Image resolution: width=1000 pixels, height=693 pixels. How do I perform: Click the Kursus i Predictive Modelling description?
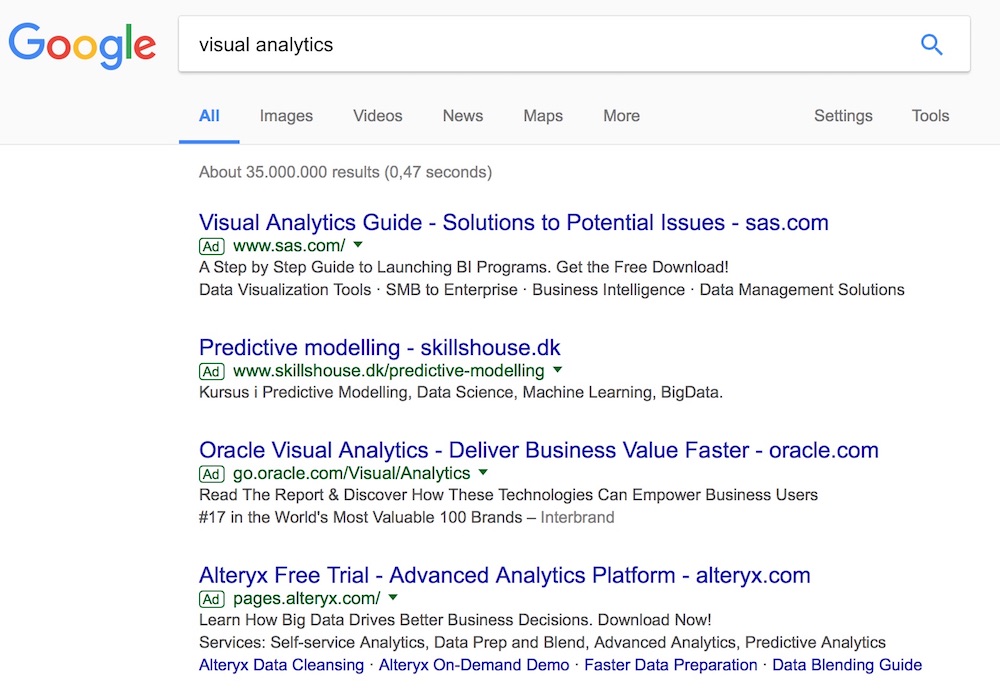[x=461, y=392]
